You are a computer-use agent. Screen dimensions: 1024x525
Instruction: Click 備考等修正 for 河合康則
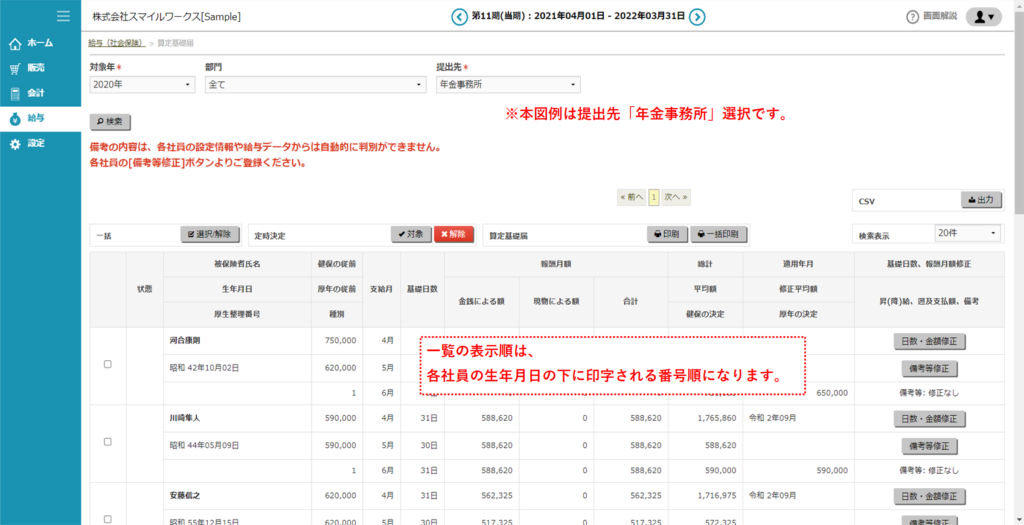[x=929, y=369]
